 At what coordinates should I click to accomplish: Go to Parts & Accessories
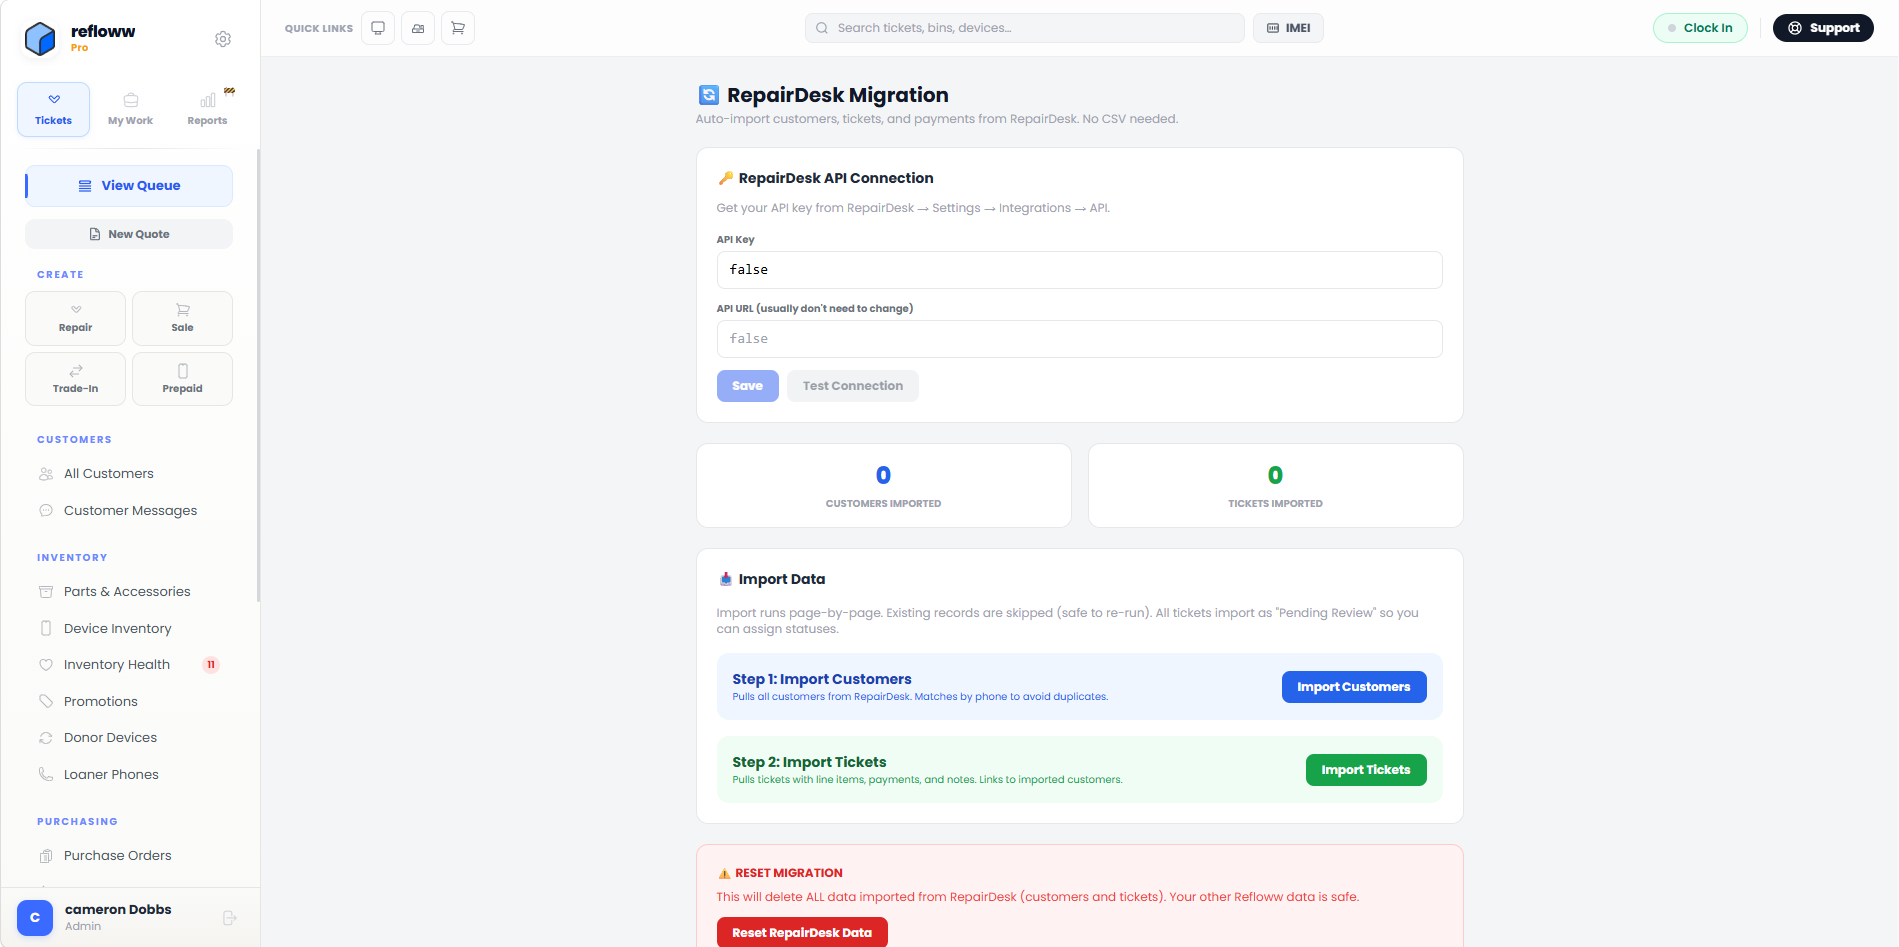129,592
